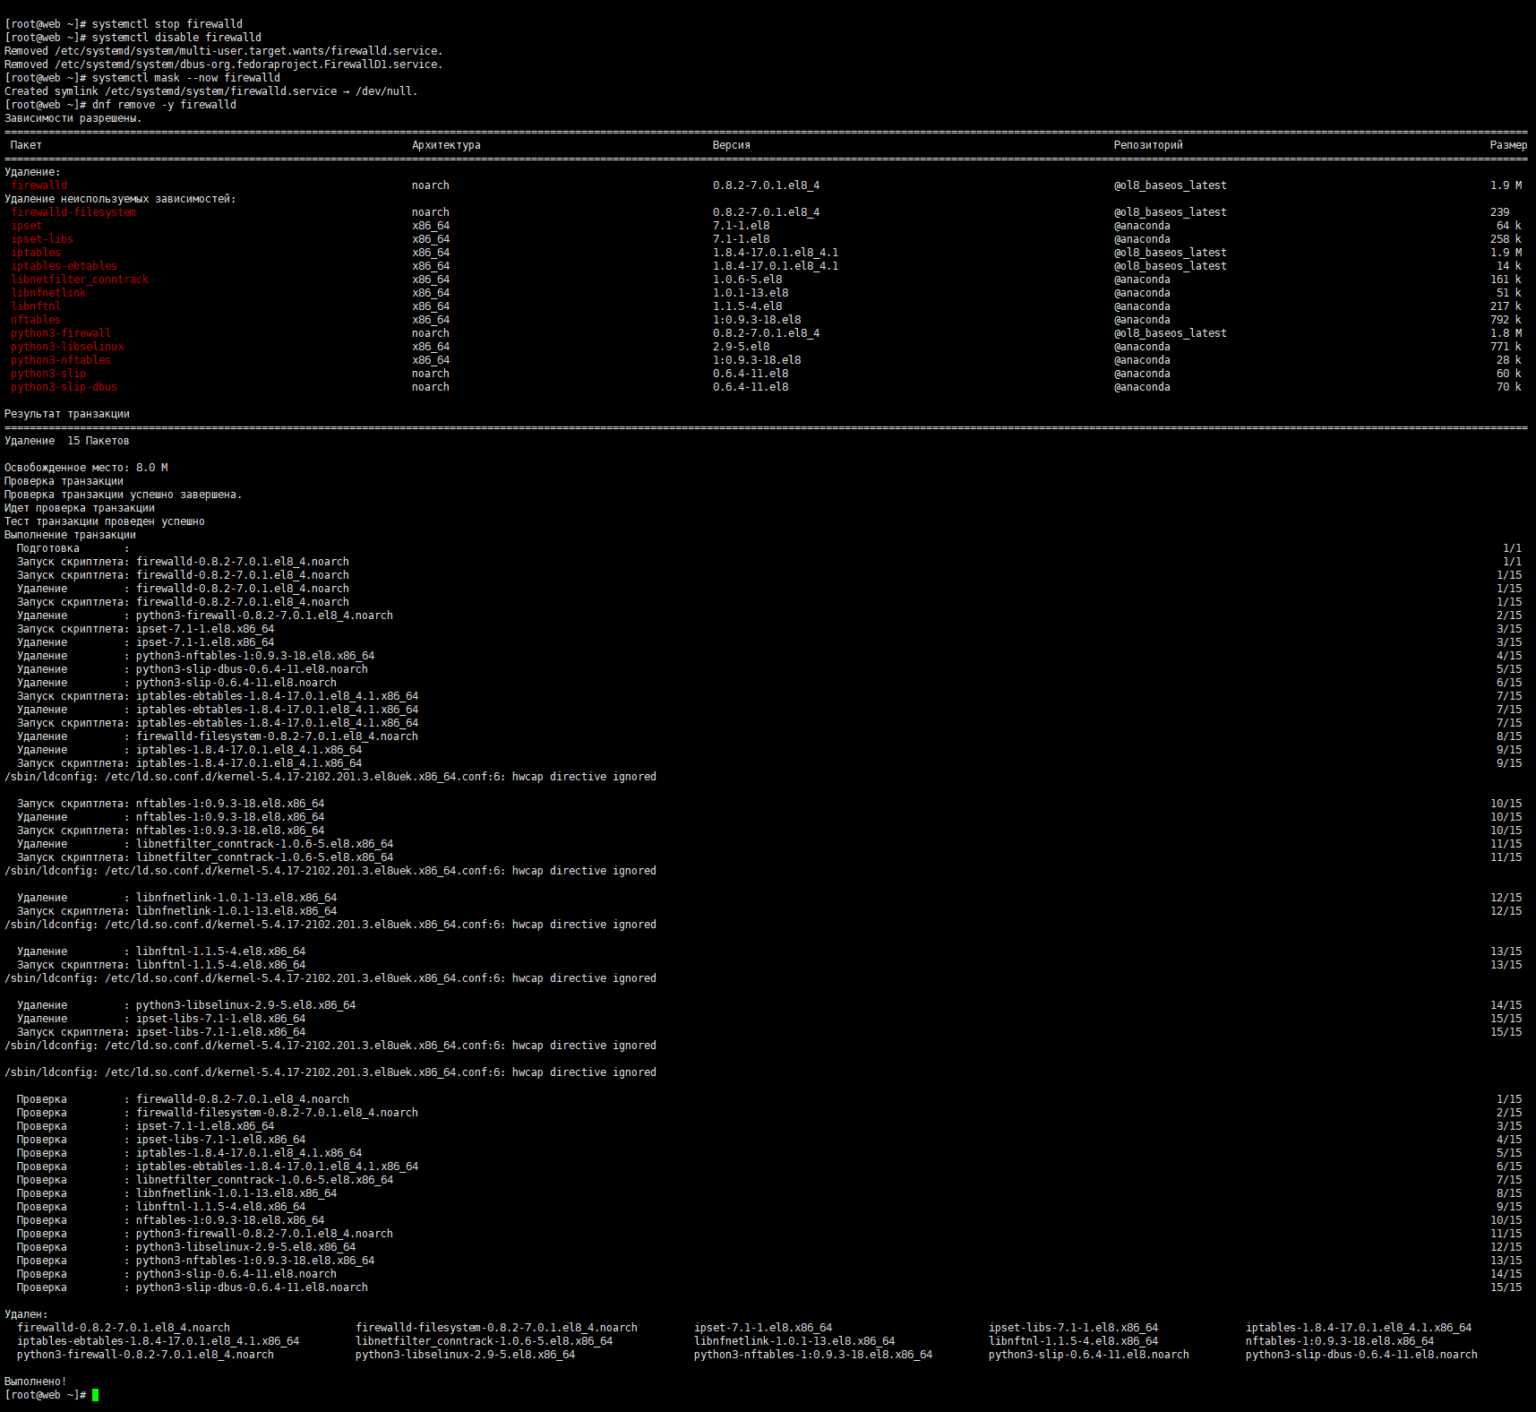This screenshot has width=1536, height=1412.
Task: Select the libnetfilter_conntrack package name
Action: click(78, 279)
